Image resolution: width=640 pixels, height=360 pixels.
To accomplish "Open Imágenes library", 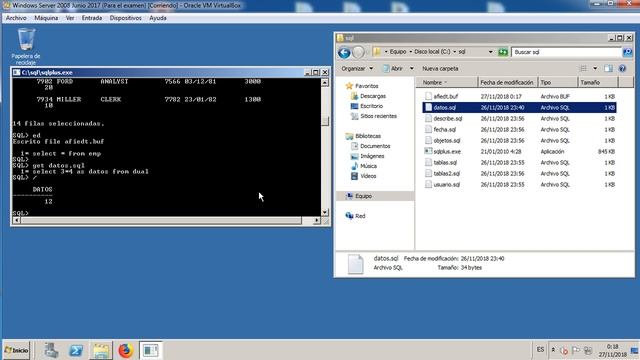I will click(x=371, y=156).
